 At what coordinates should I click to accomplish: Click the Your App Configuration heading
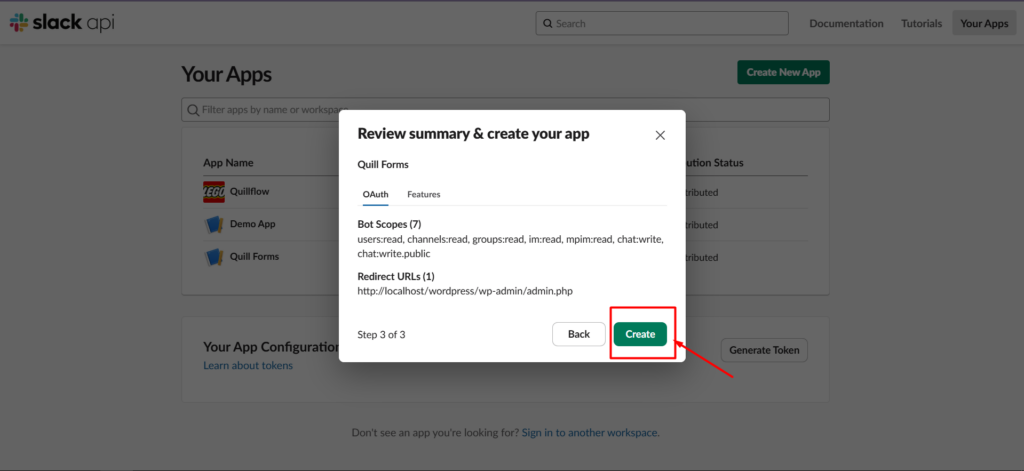(270, 347)
